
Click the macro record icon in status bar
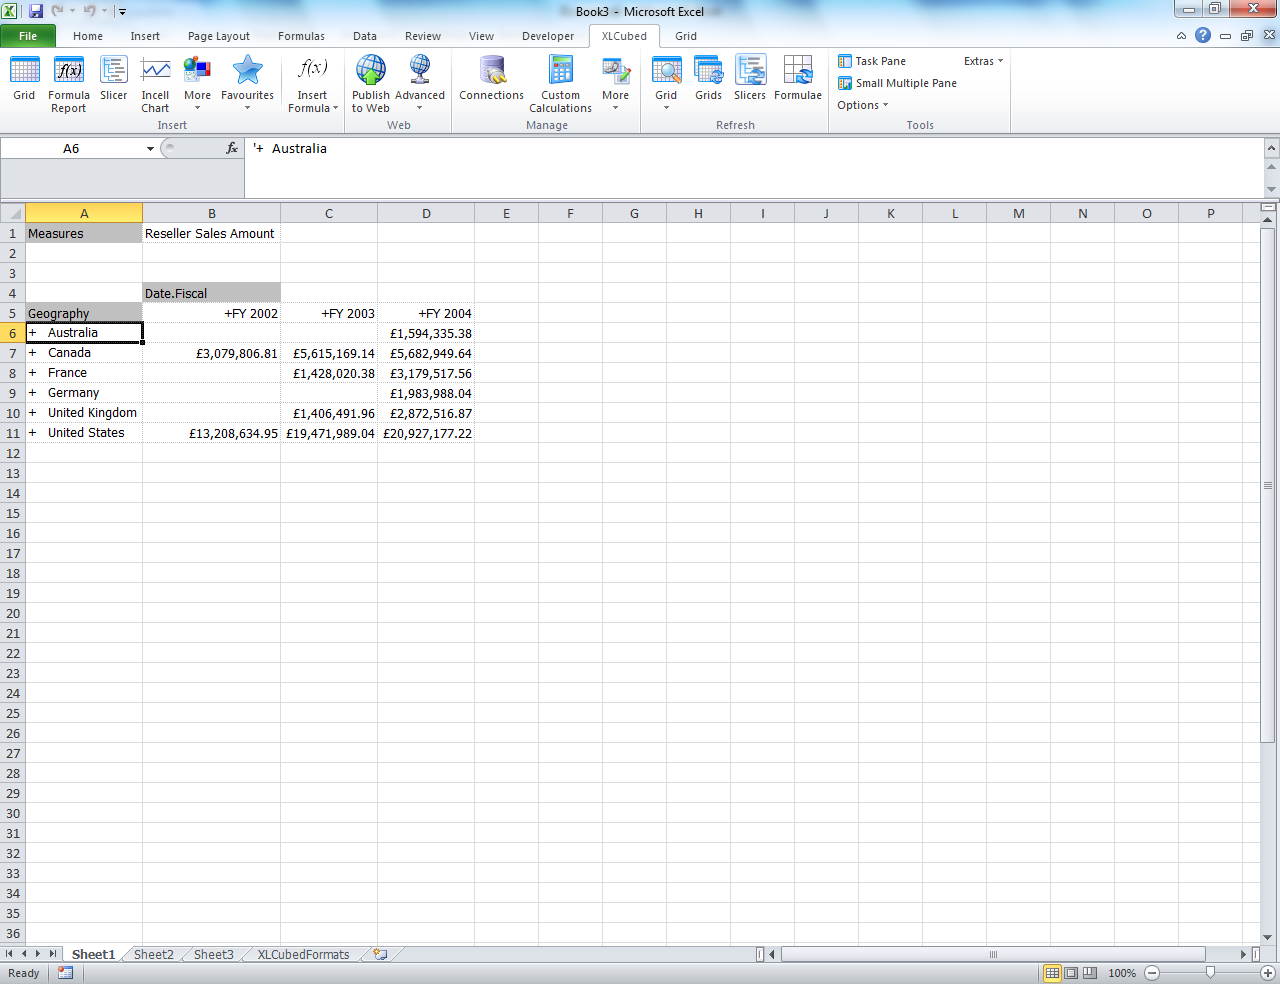[65, 973]
